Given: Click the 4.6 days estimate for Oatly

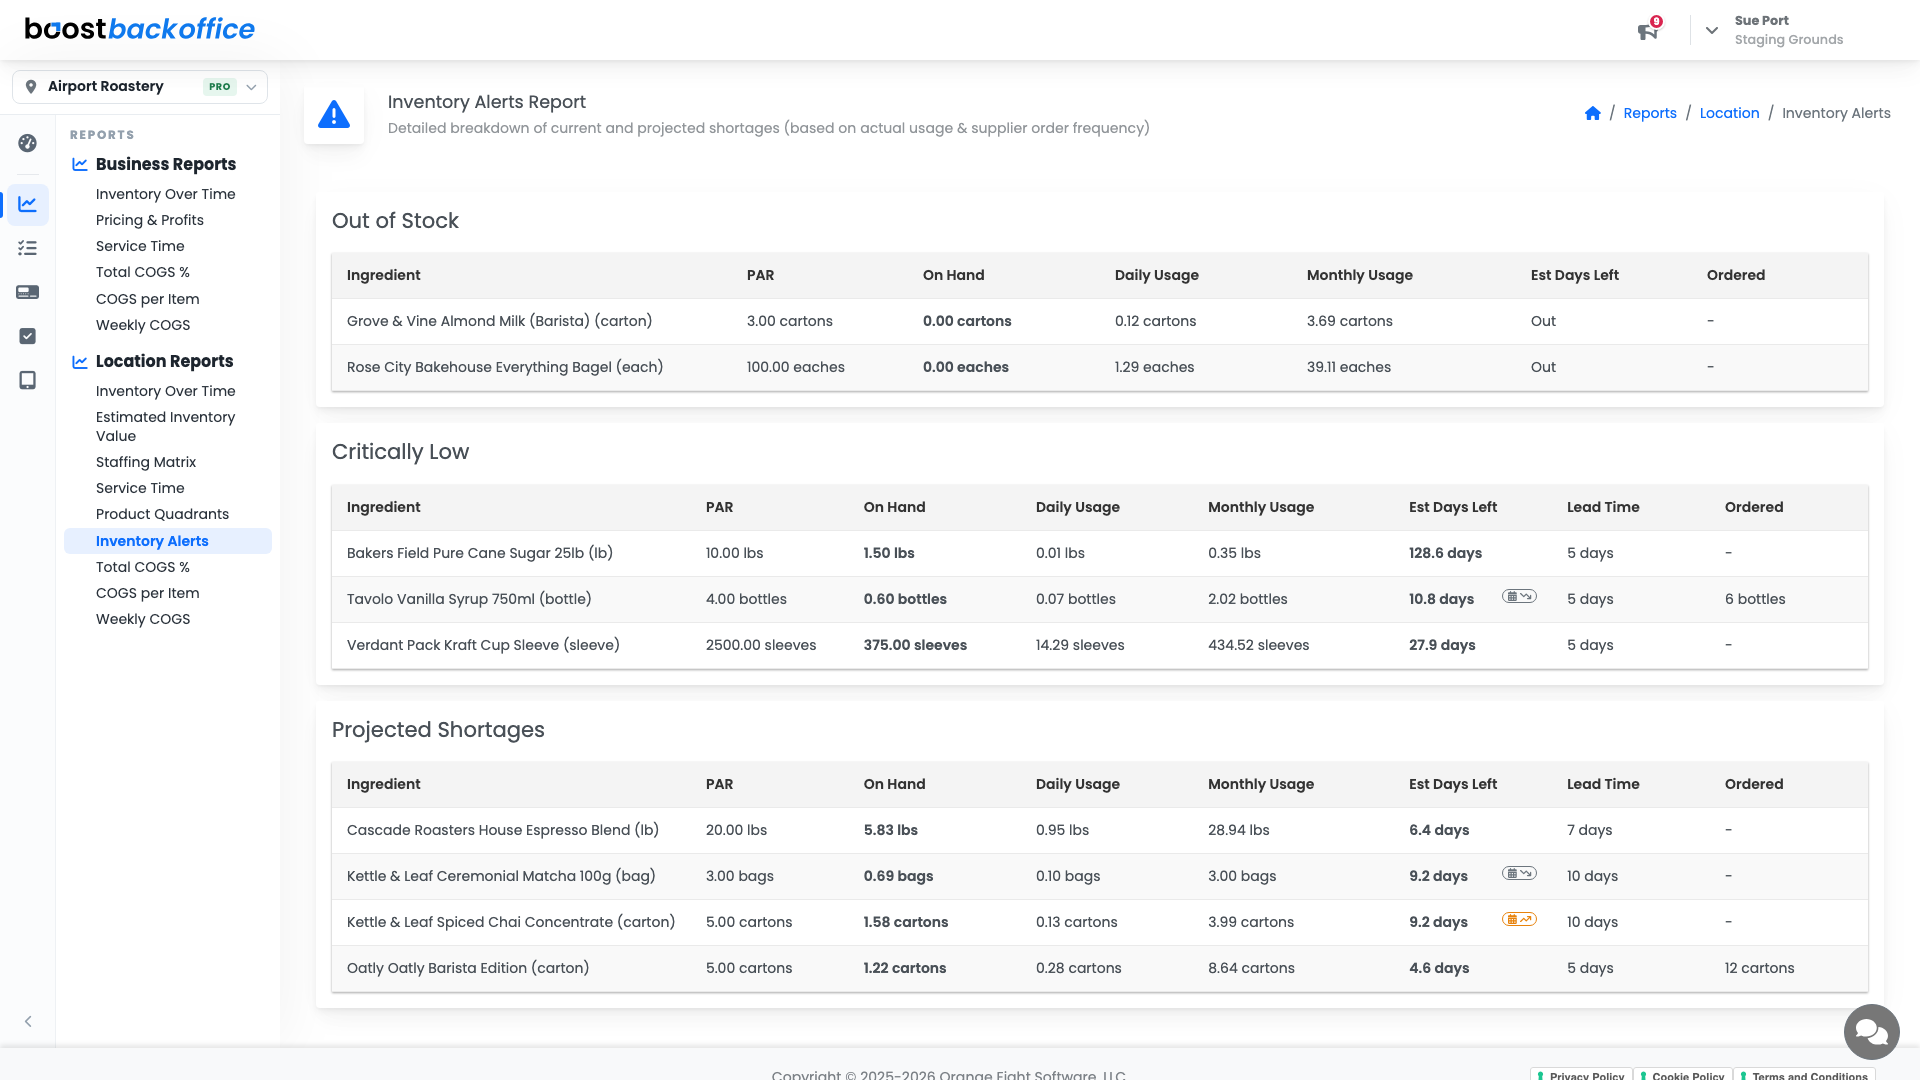Looking at the screenshot, I should click(1439, 968).
